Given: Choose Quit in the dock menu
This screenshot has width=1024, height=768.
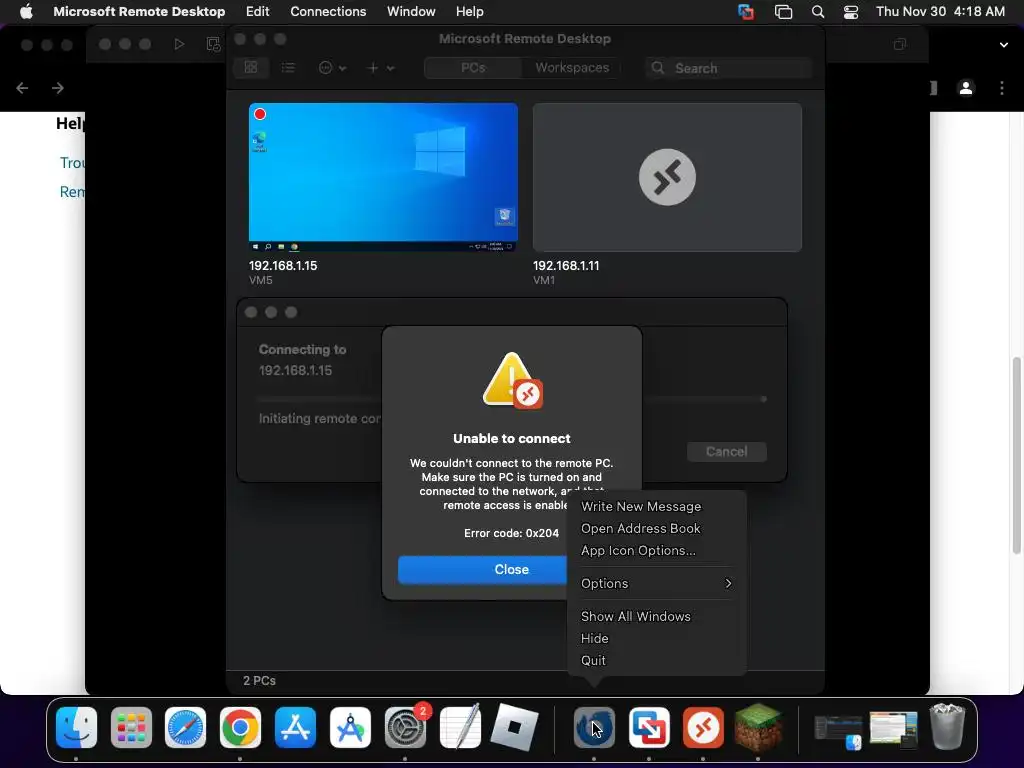Looking at the screenshot, I should coord(593,660).
